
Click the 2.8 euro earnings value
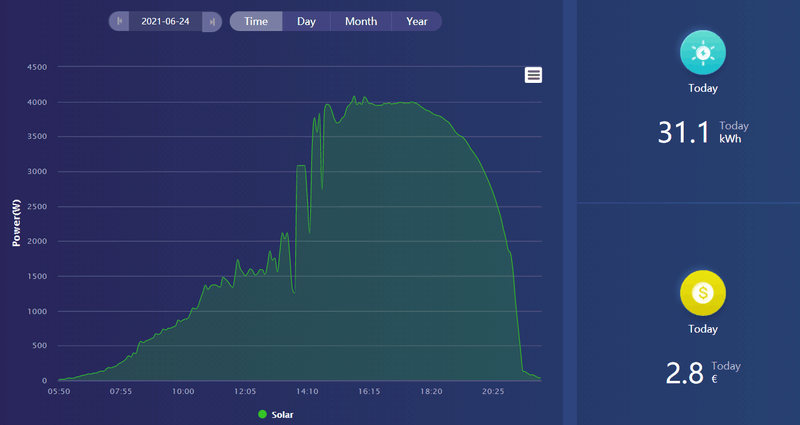(684, 373)
